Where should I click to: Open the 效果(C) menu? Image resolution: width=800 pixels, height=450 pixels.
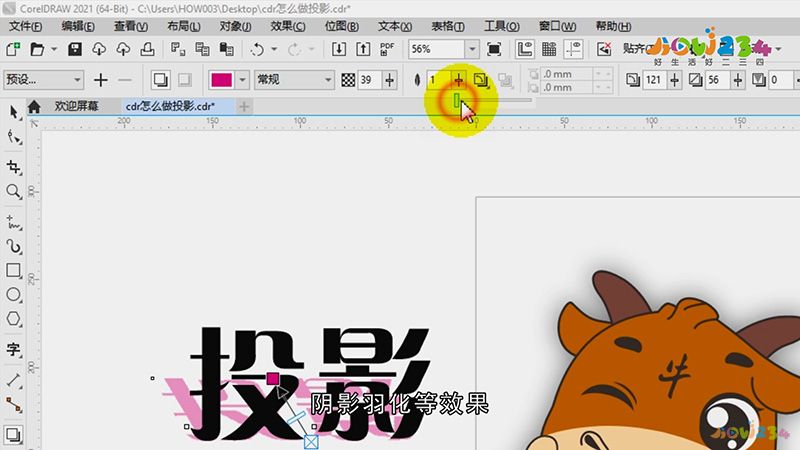pos(288,26)
